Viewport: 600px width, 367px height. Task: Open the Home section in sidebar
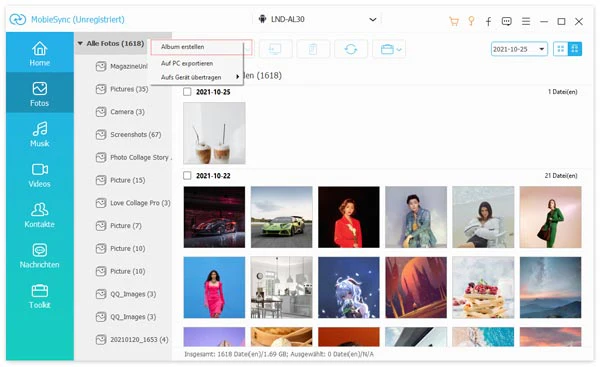click(40, 54)
